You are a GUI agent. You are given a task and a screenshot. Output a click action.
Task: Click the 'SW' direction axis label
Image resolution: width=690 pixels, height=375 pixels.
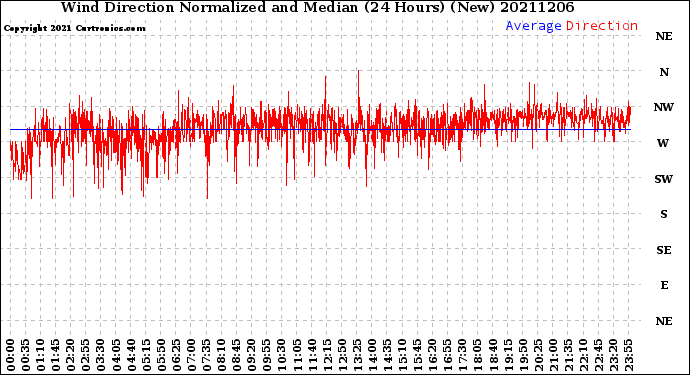(664, 179)
